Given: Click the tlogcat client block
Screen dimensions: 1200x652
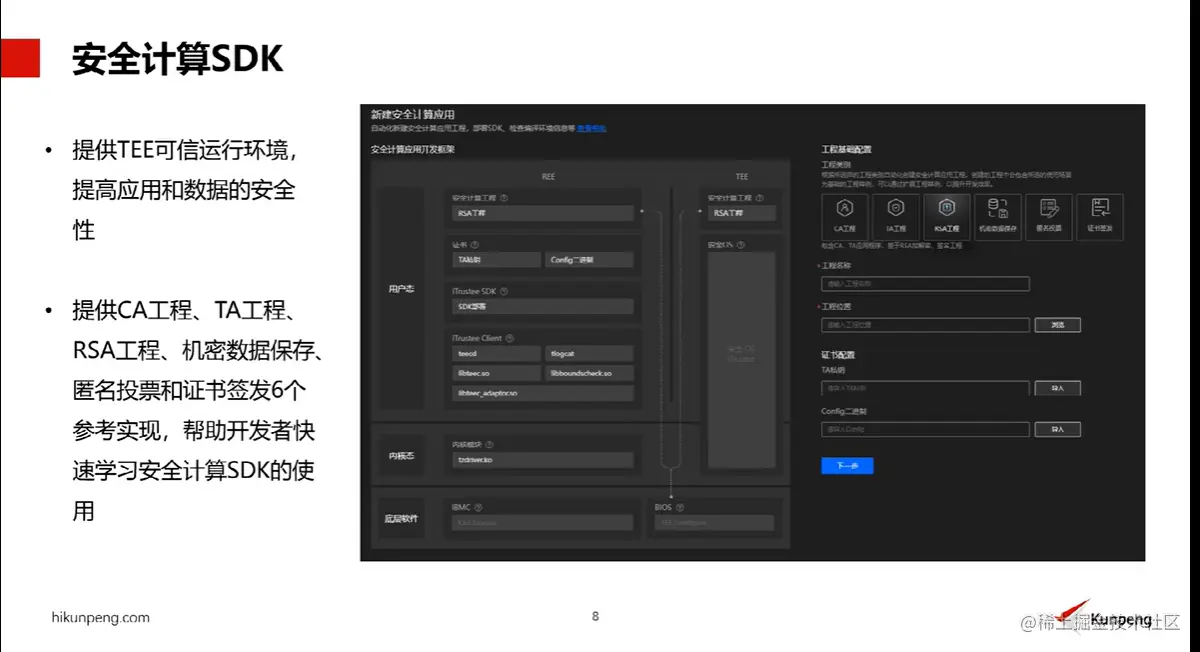Looking at the screenshot, I should point(589,353).
